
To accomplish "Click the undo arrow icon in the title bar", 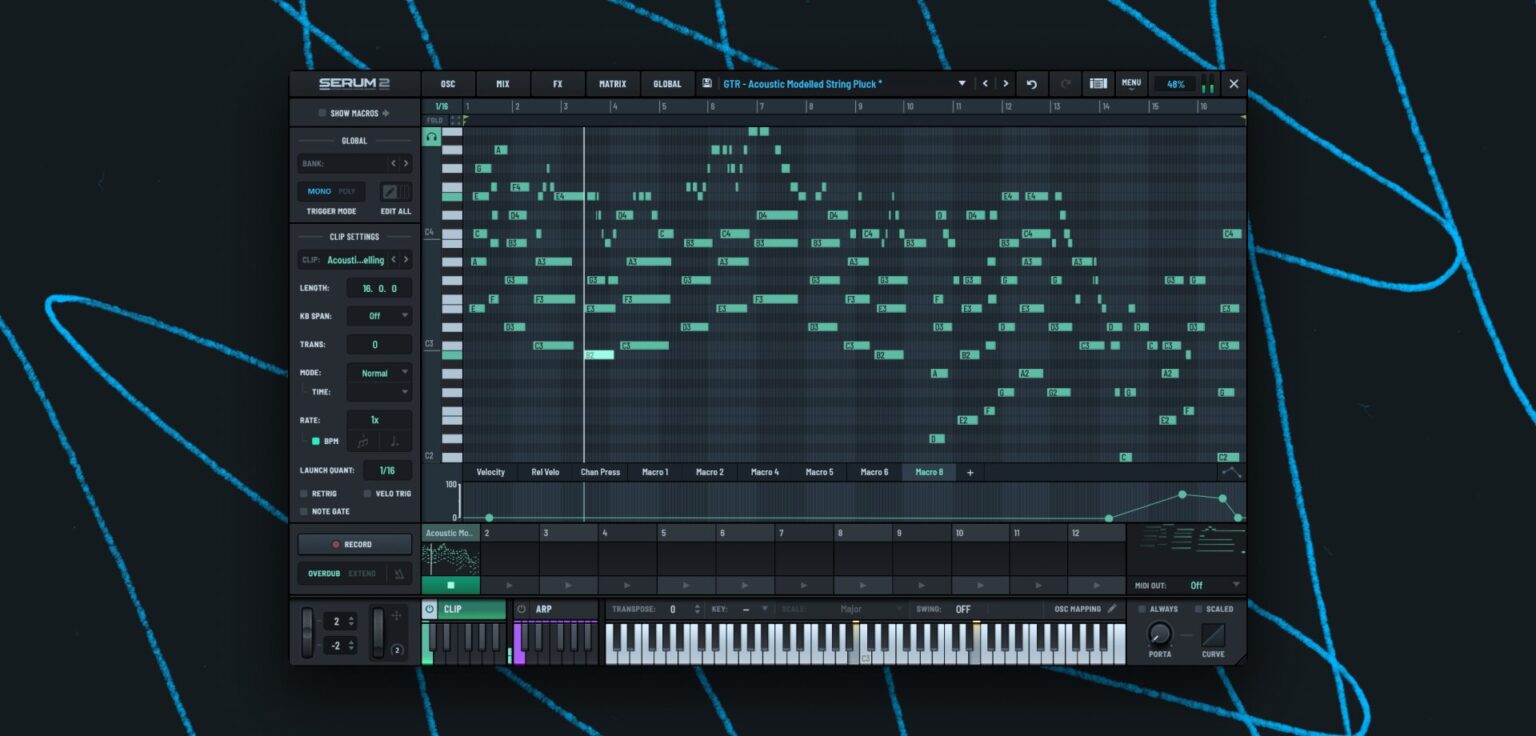I will [x=1032, y=84].
